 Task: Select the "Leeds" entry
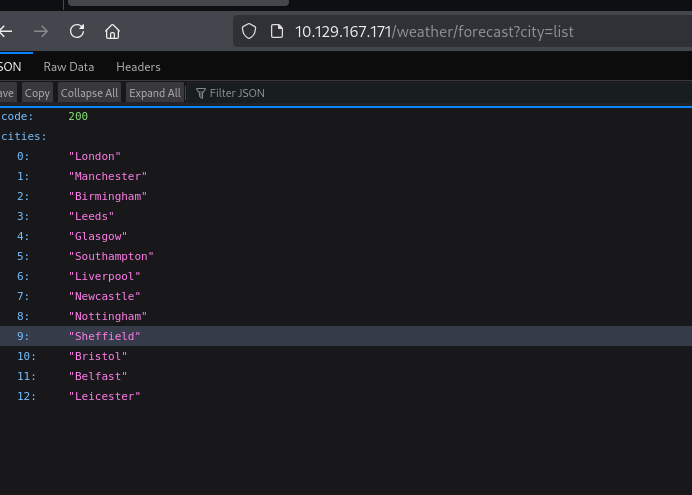coord(91,216)
